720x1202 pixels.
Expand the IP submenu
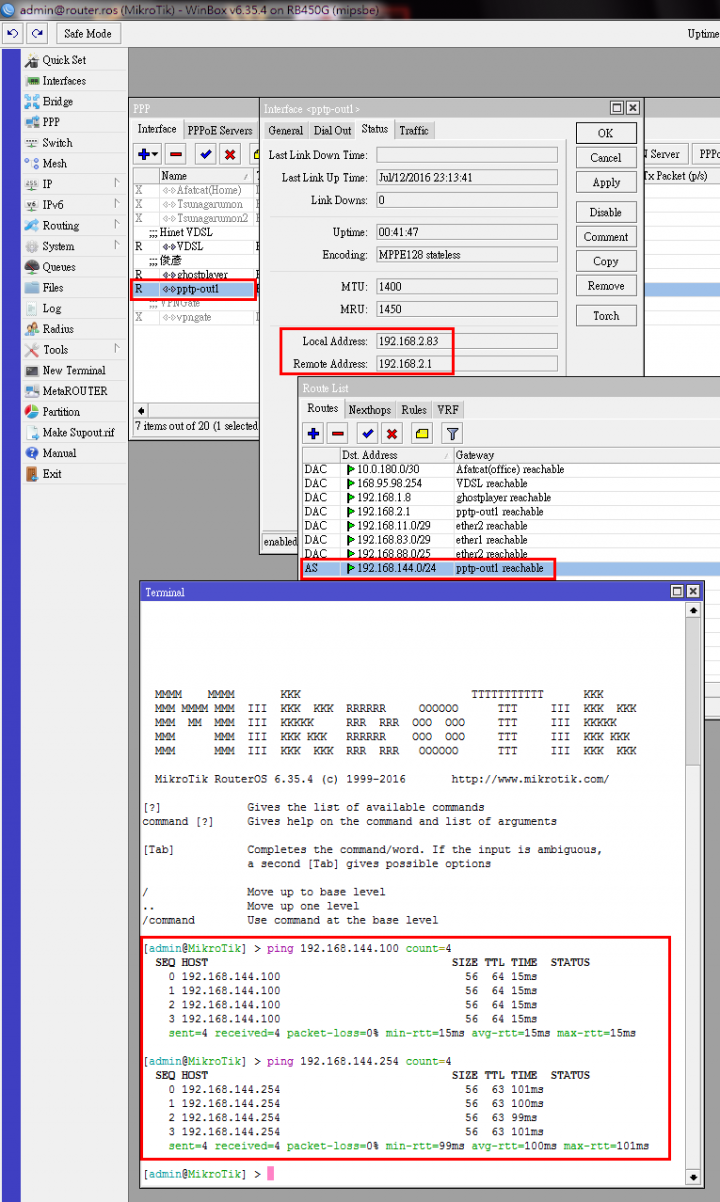coord(75,184)
